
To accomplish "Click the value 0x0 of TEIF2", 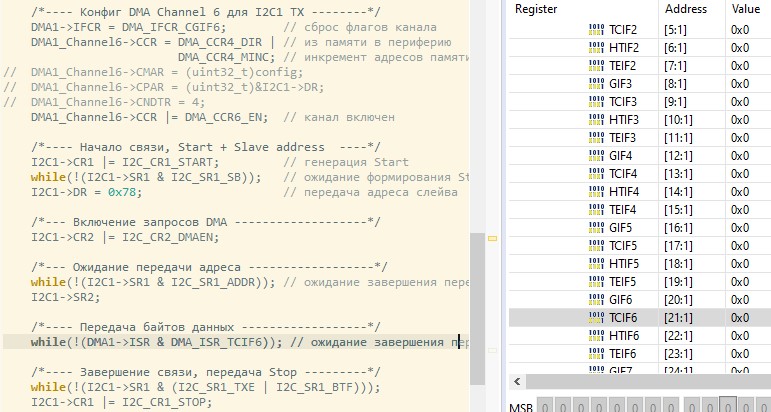I will [x=740, y=65].
